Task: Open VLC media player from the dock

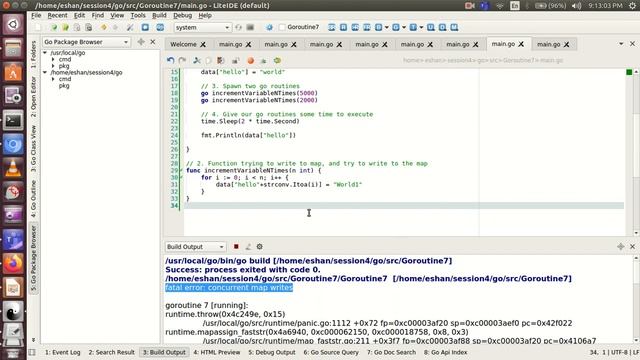Action: (x=13, y=168)
